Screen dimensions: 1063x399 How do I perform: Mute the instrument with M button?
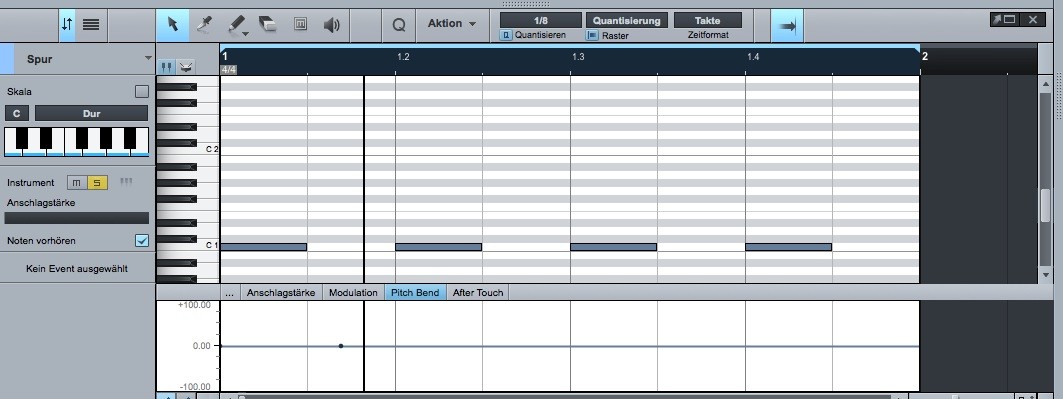pos(77,183)
